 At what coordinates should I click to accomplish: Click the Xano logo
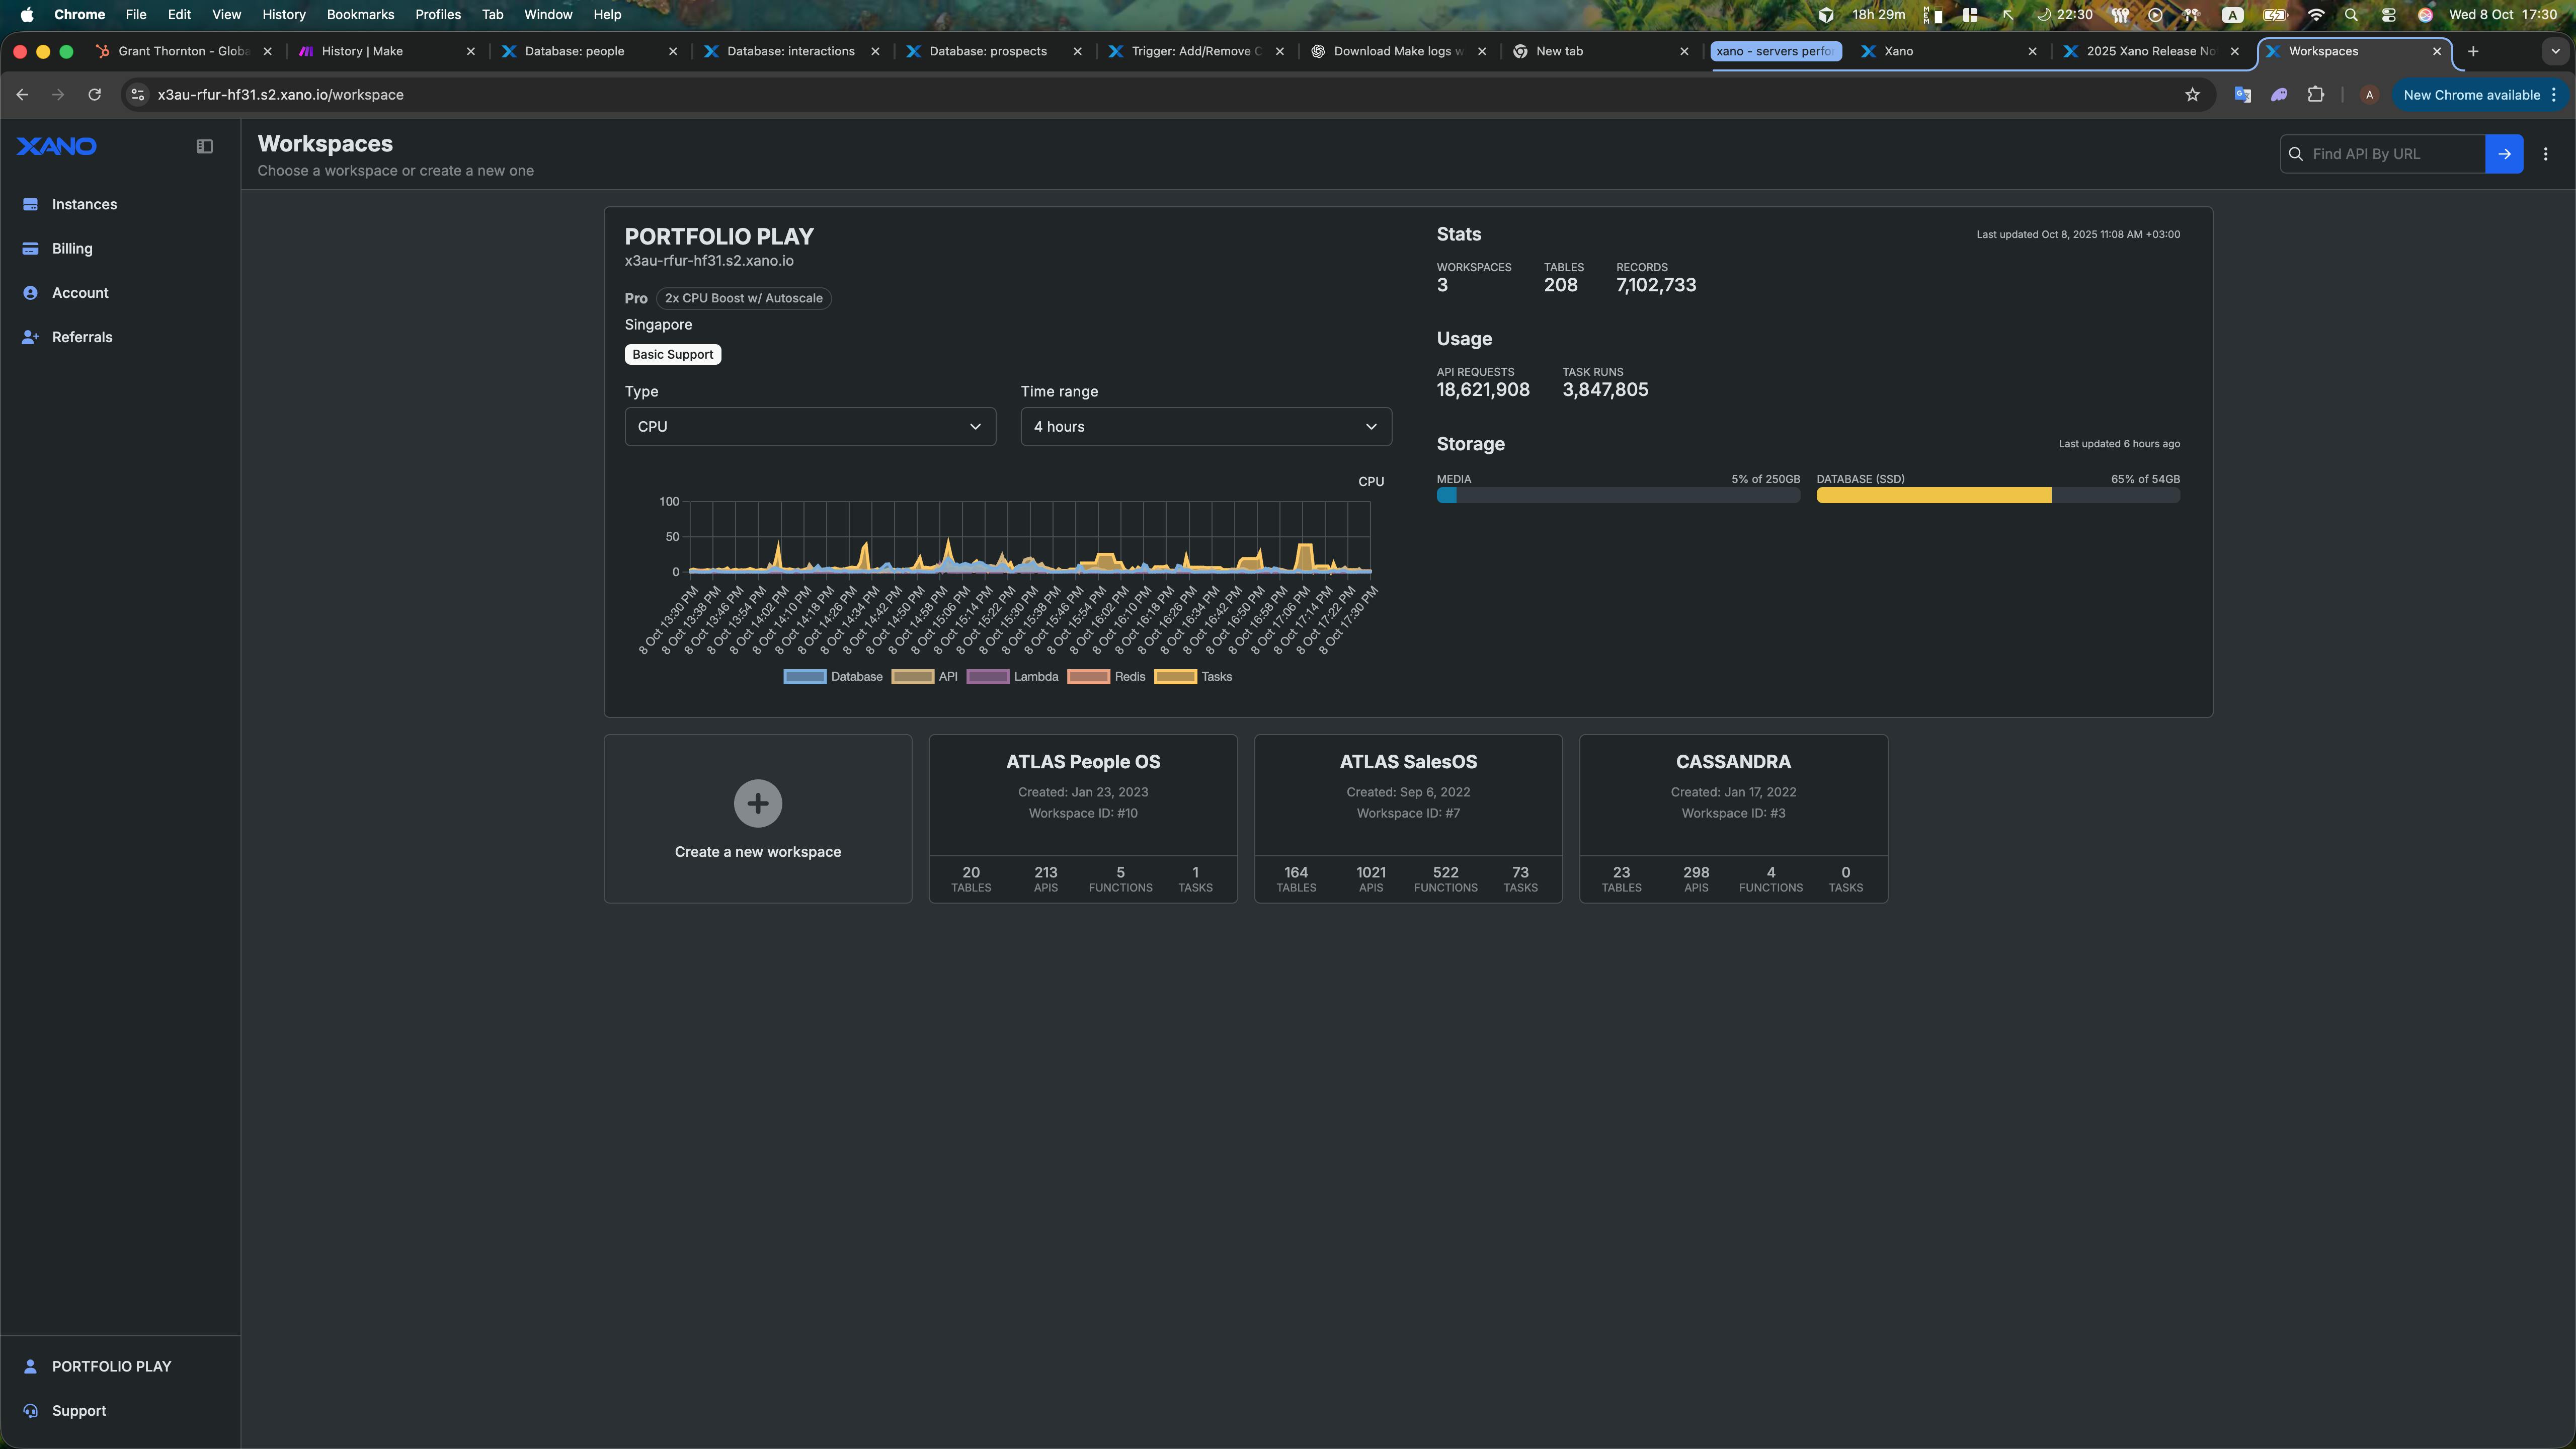[57, 146]
